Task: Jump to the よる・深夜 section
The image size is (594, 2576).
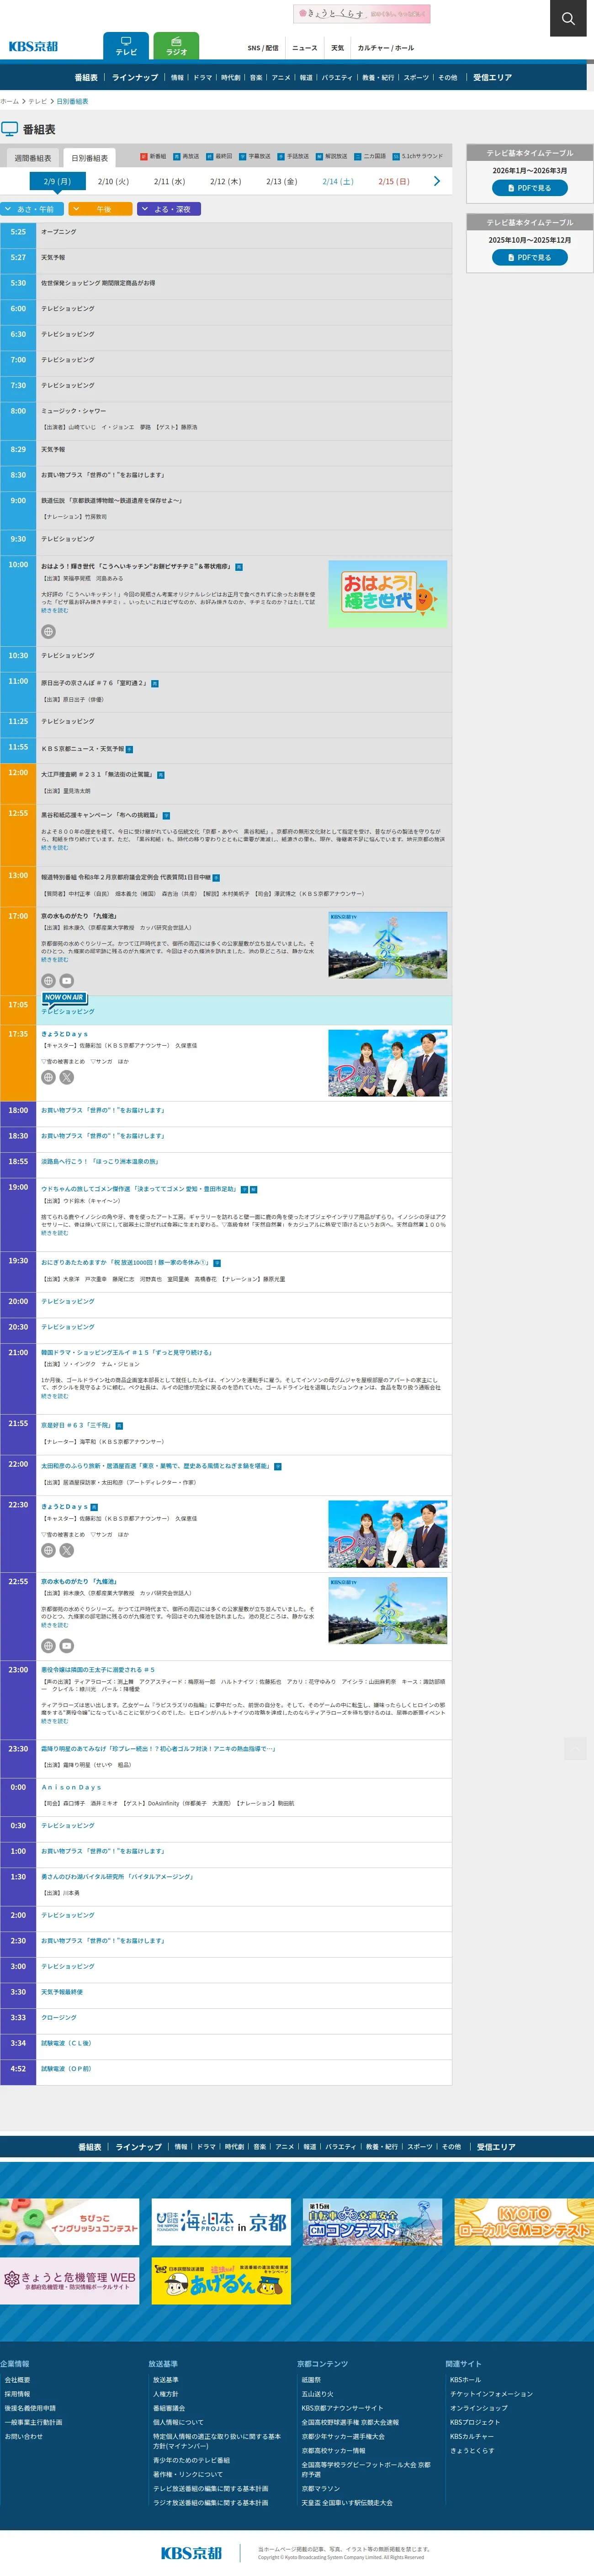Action: pyautogui.click(x=169, y=209)
